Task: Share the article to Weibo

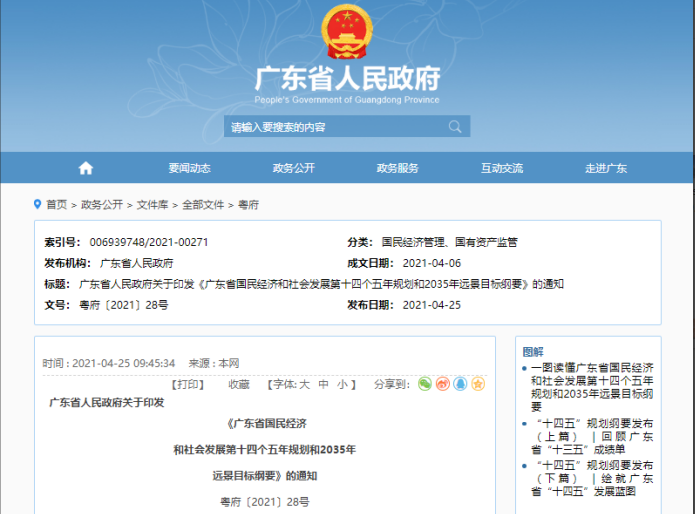Action: pos(442,384)
